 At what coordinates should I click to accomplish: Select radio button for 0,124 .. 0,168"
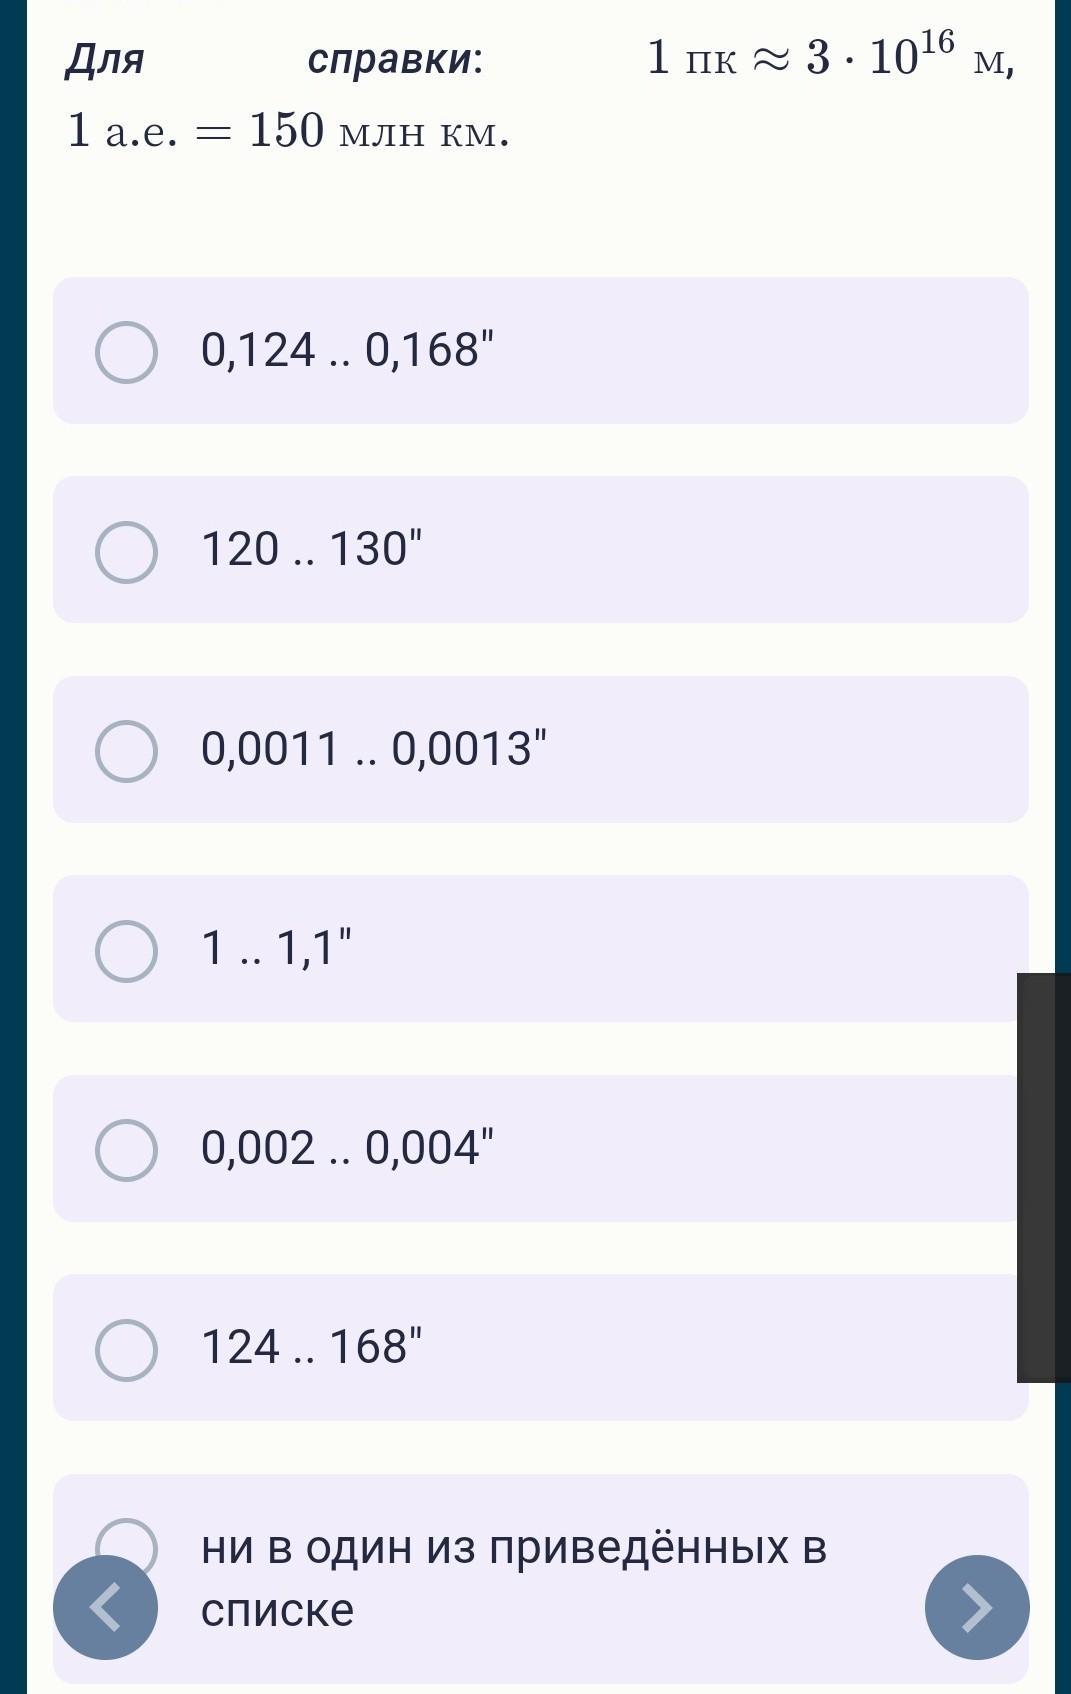pyautogui.click(x=126, y=352)
